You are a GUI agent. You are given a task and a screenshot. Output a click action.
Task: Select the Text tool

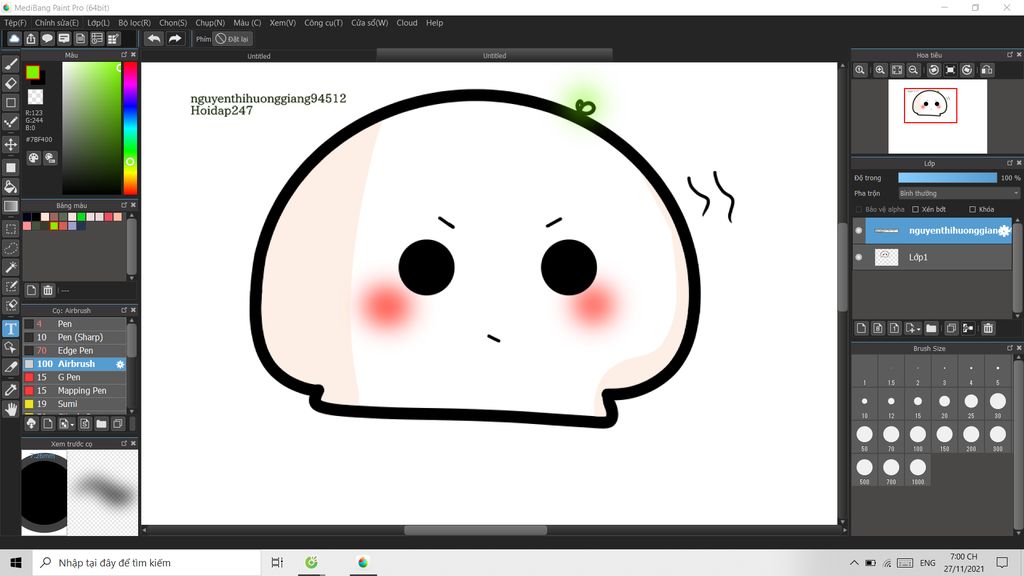click(11, 328)
